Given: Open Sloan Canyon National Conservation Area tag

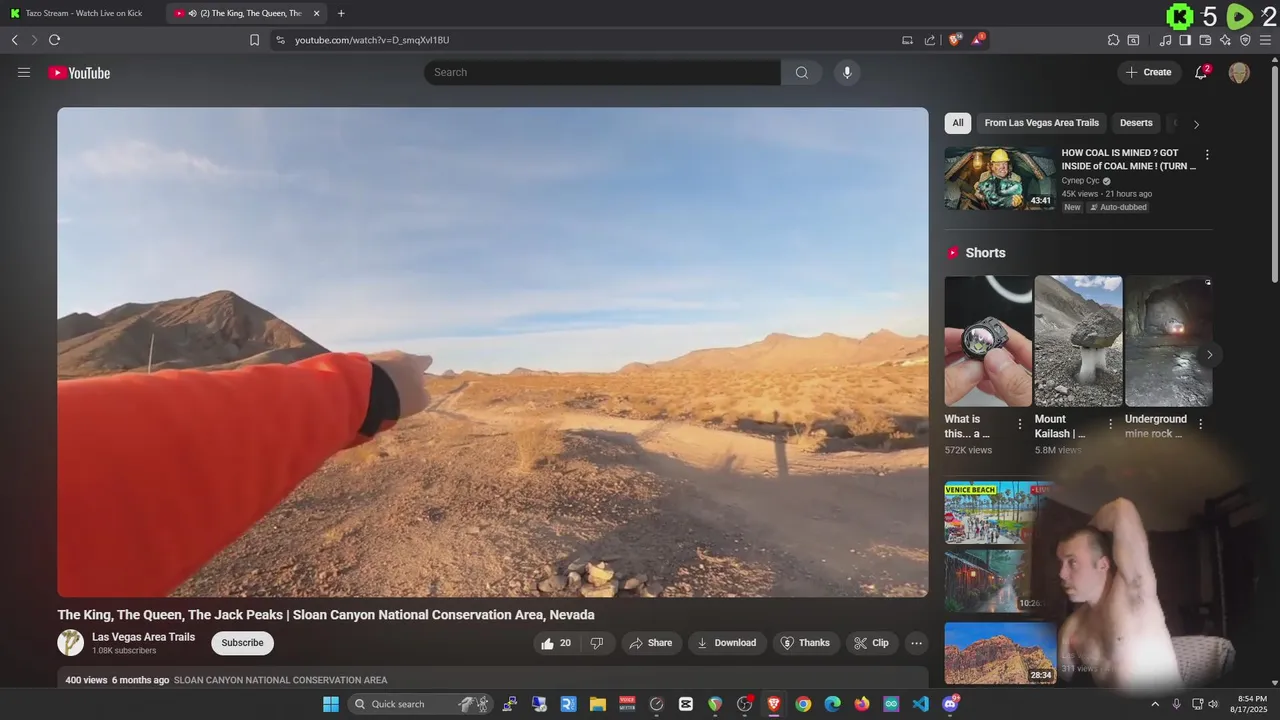Looking at the screenshot, I should [280, 680].
